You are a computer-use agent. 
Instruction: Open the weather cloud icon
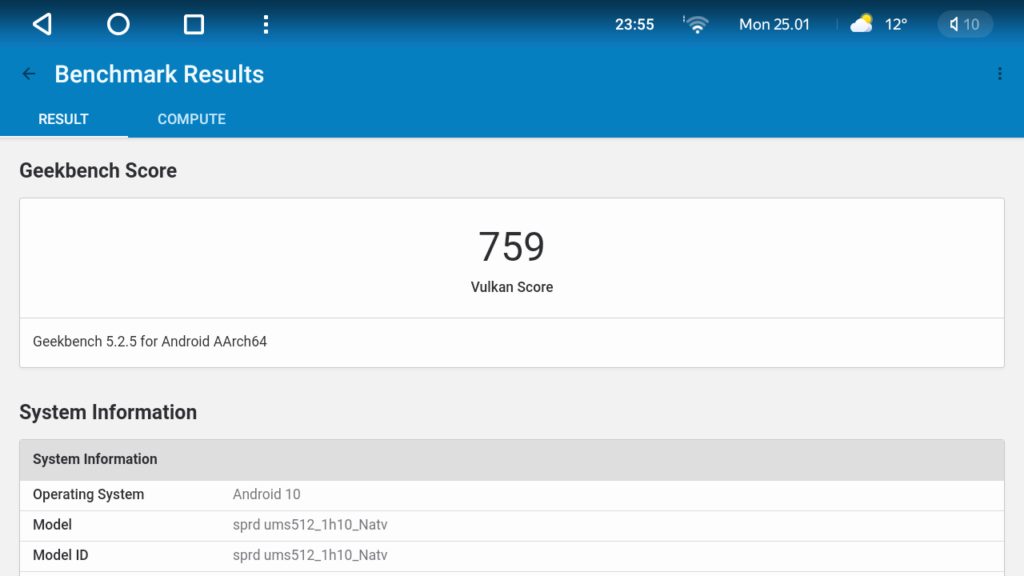point(861,24)
